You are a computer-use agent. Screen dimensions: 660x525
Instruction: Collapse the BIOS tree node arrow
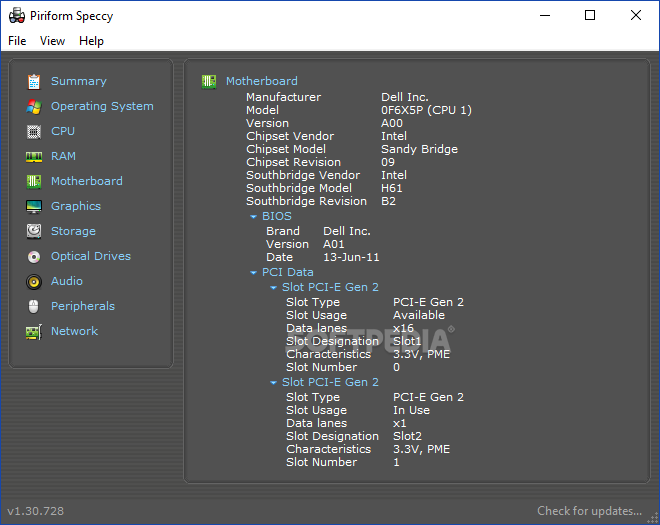tap(253, 217)
